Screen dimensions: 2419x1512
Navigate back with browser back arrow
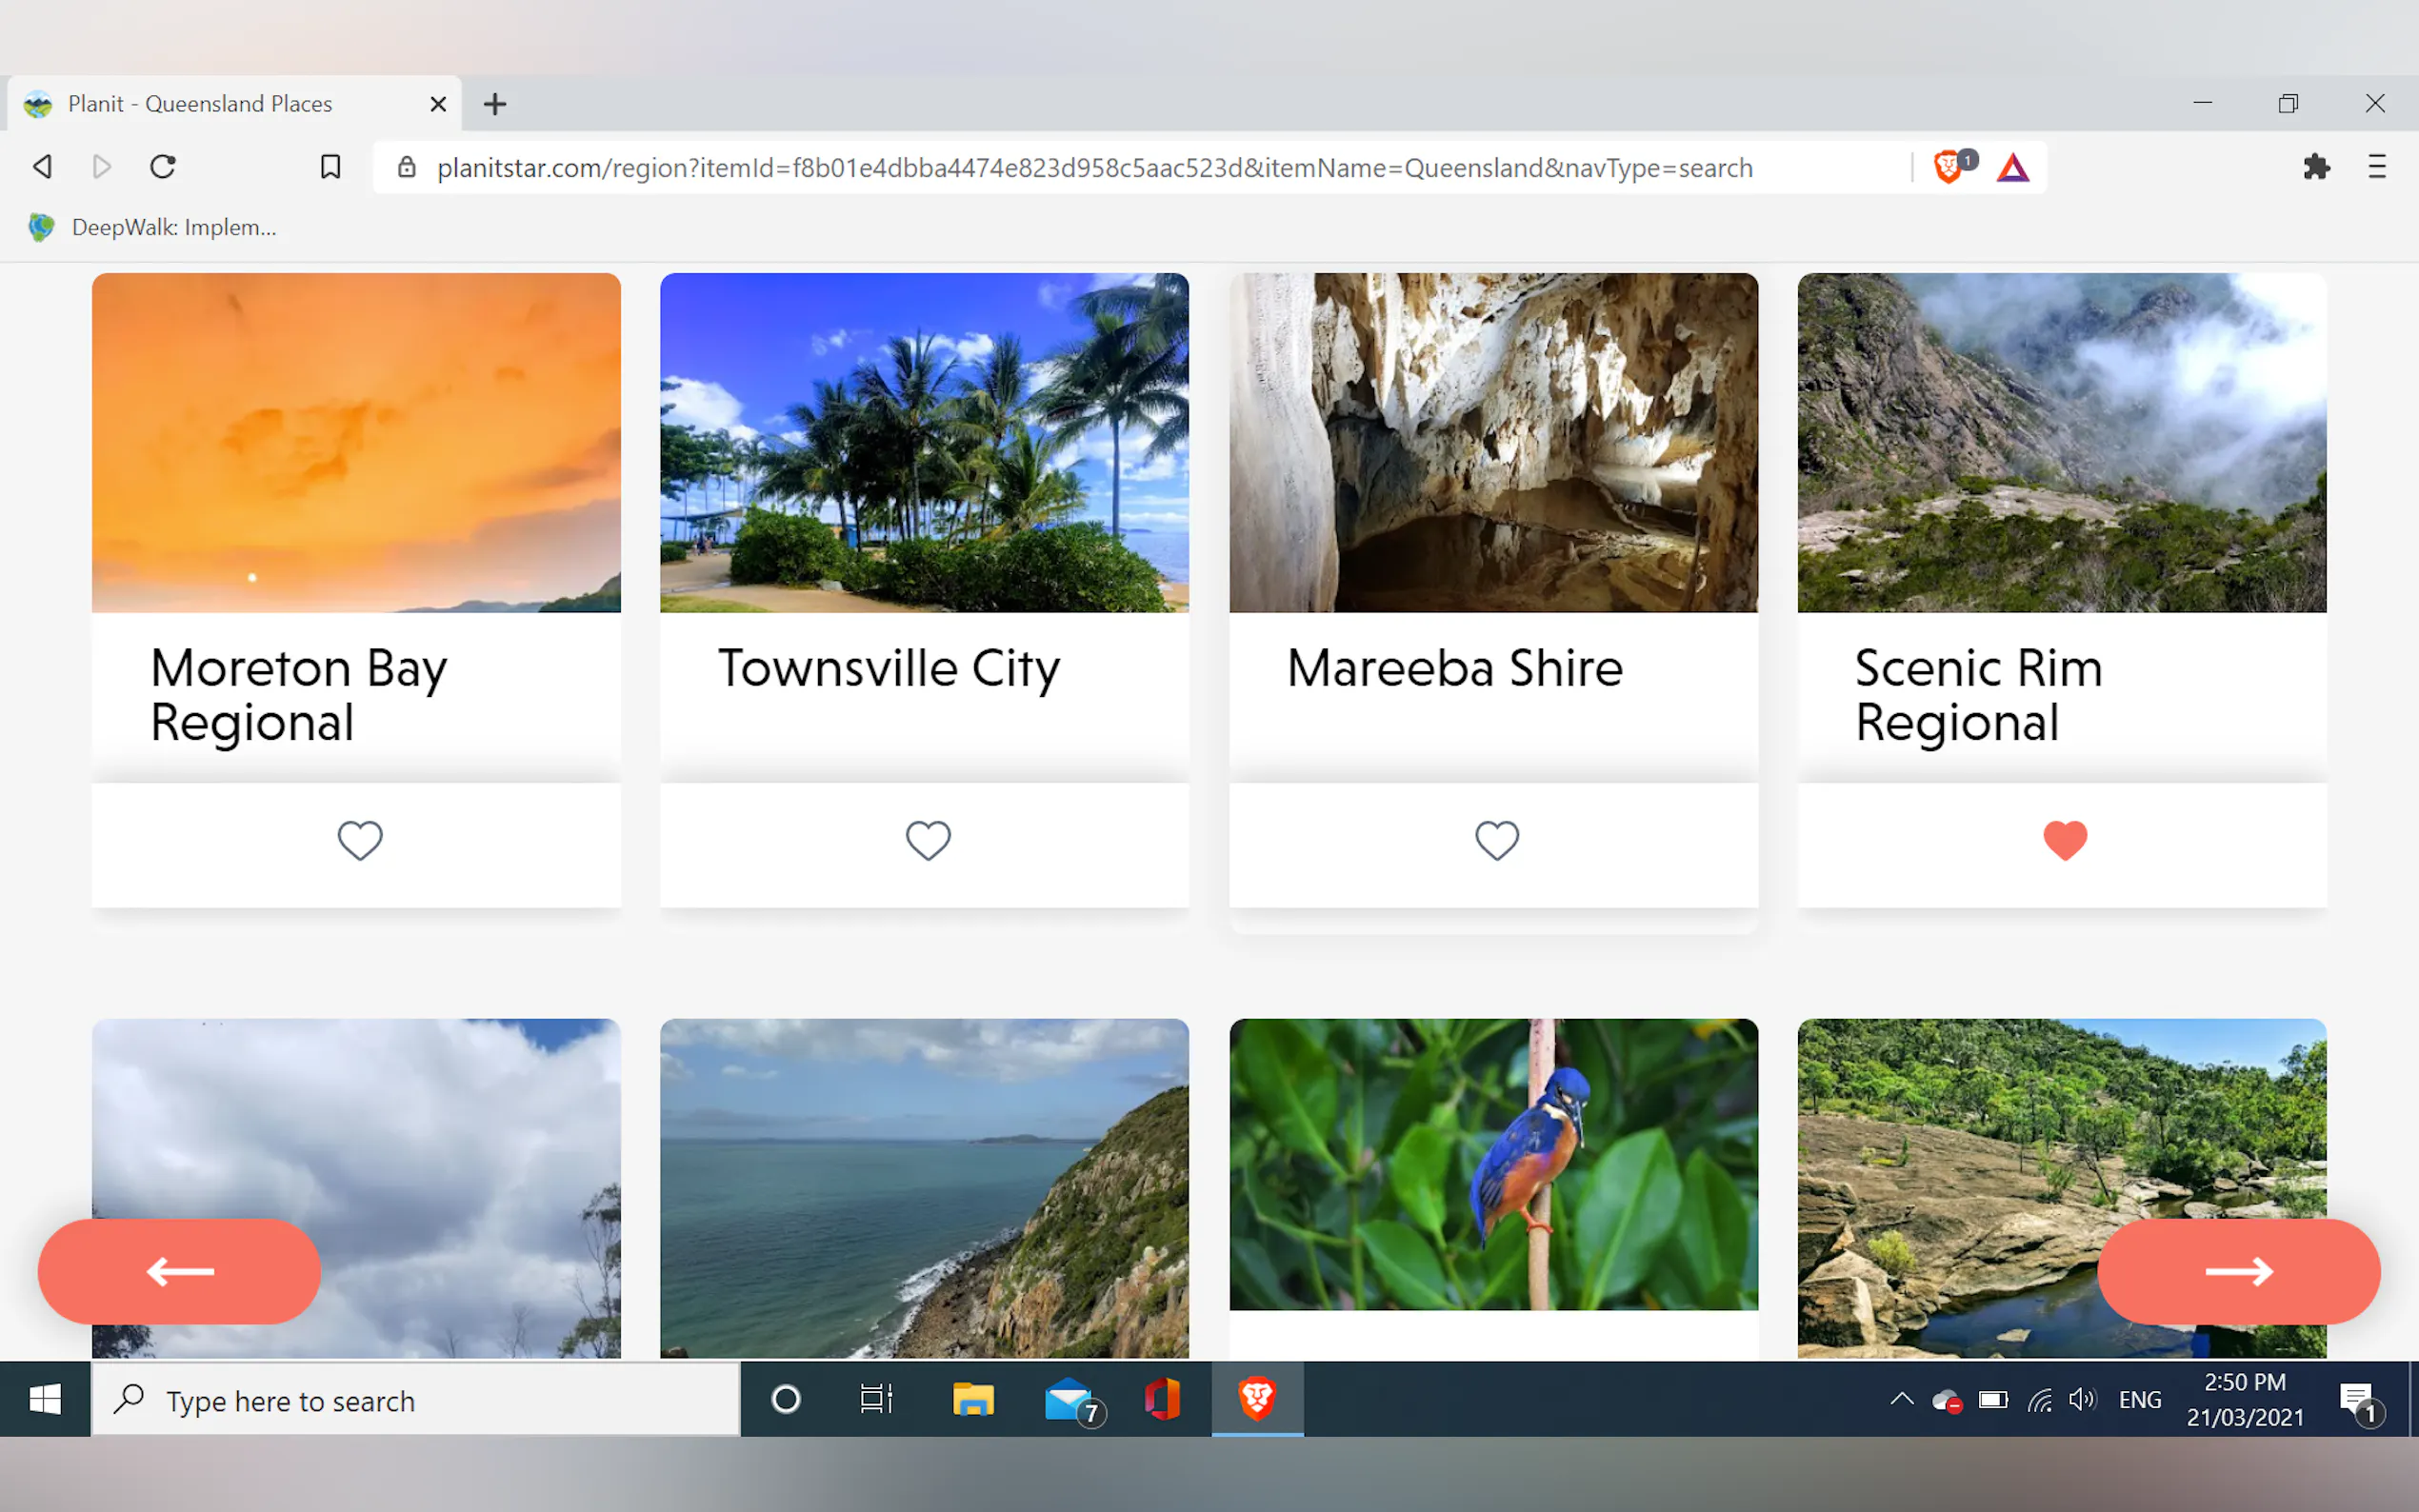pyautogui.click(x=42, y=167)
